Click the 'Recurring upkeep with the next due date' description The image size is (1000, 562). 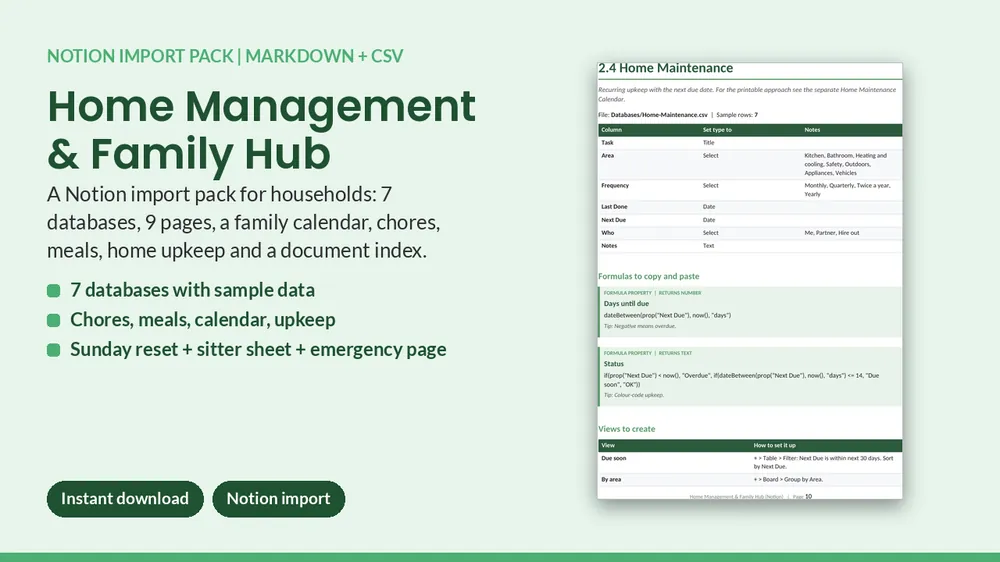pyautogui.click(x=747, y=94)
